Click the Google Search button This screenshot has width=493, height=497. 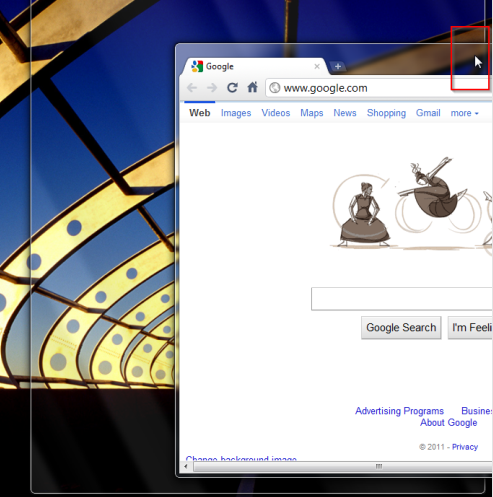pyautogui.click(x=401, y=328)
